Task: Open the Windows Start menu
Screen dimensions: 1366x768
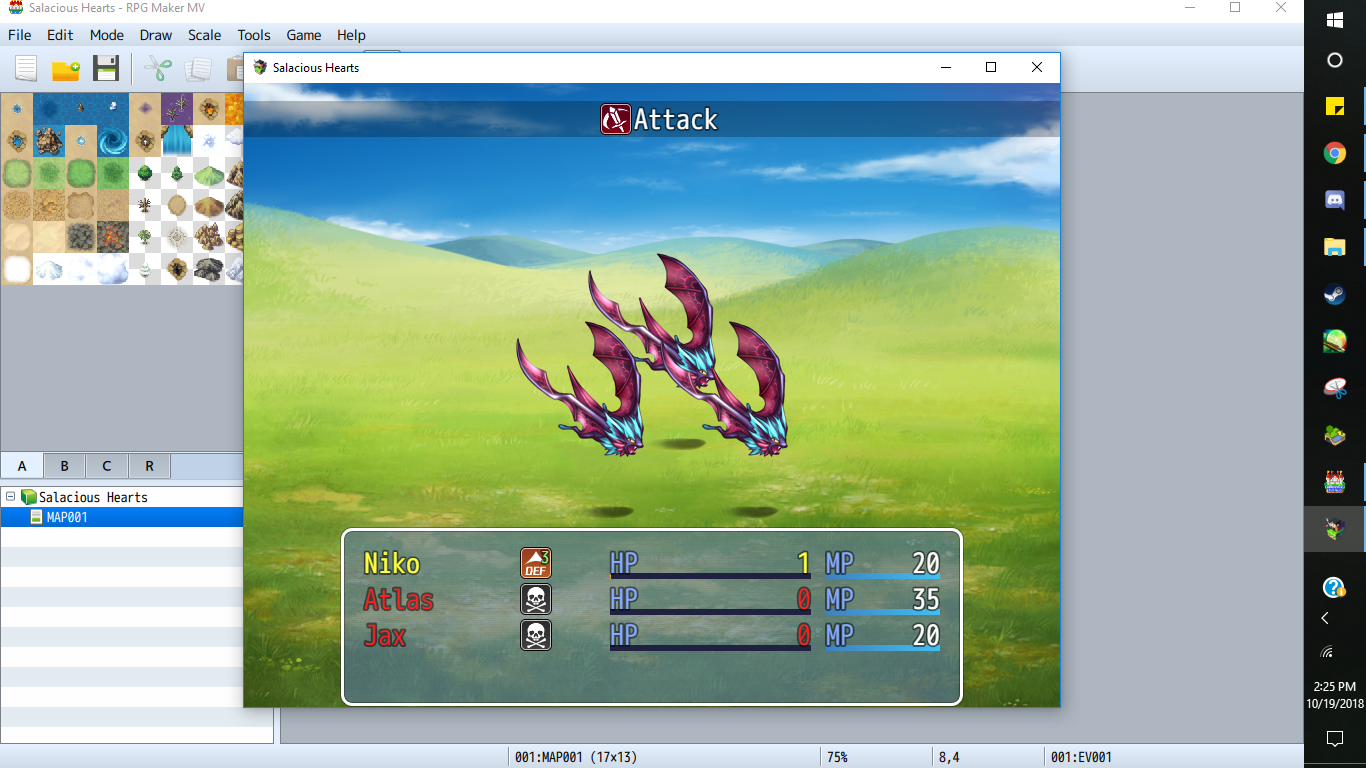Action: pos(1334,19)
